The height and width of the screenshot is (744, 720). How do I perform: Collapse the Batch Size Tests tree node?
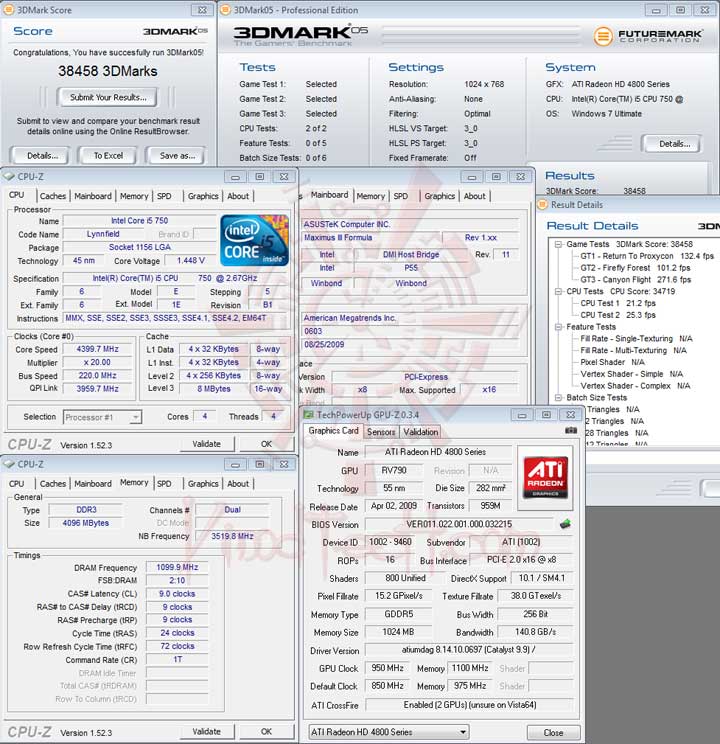pos(558,398)
